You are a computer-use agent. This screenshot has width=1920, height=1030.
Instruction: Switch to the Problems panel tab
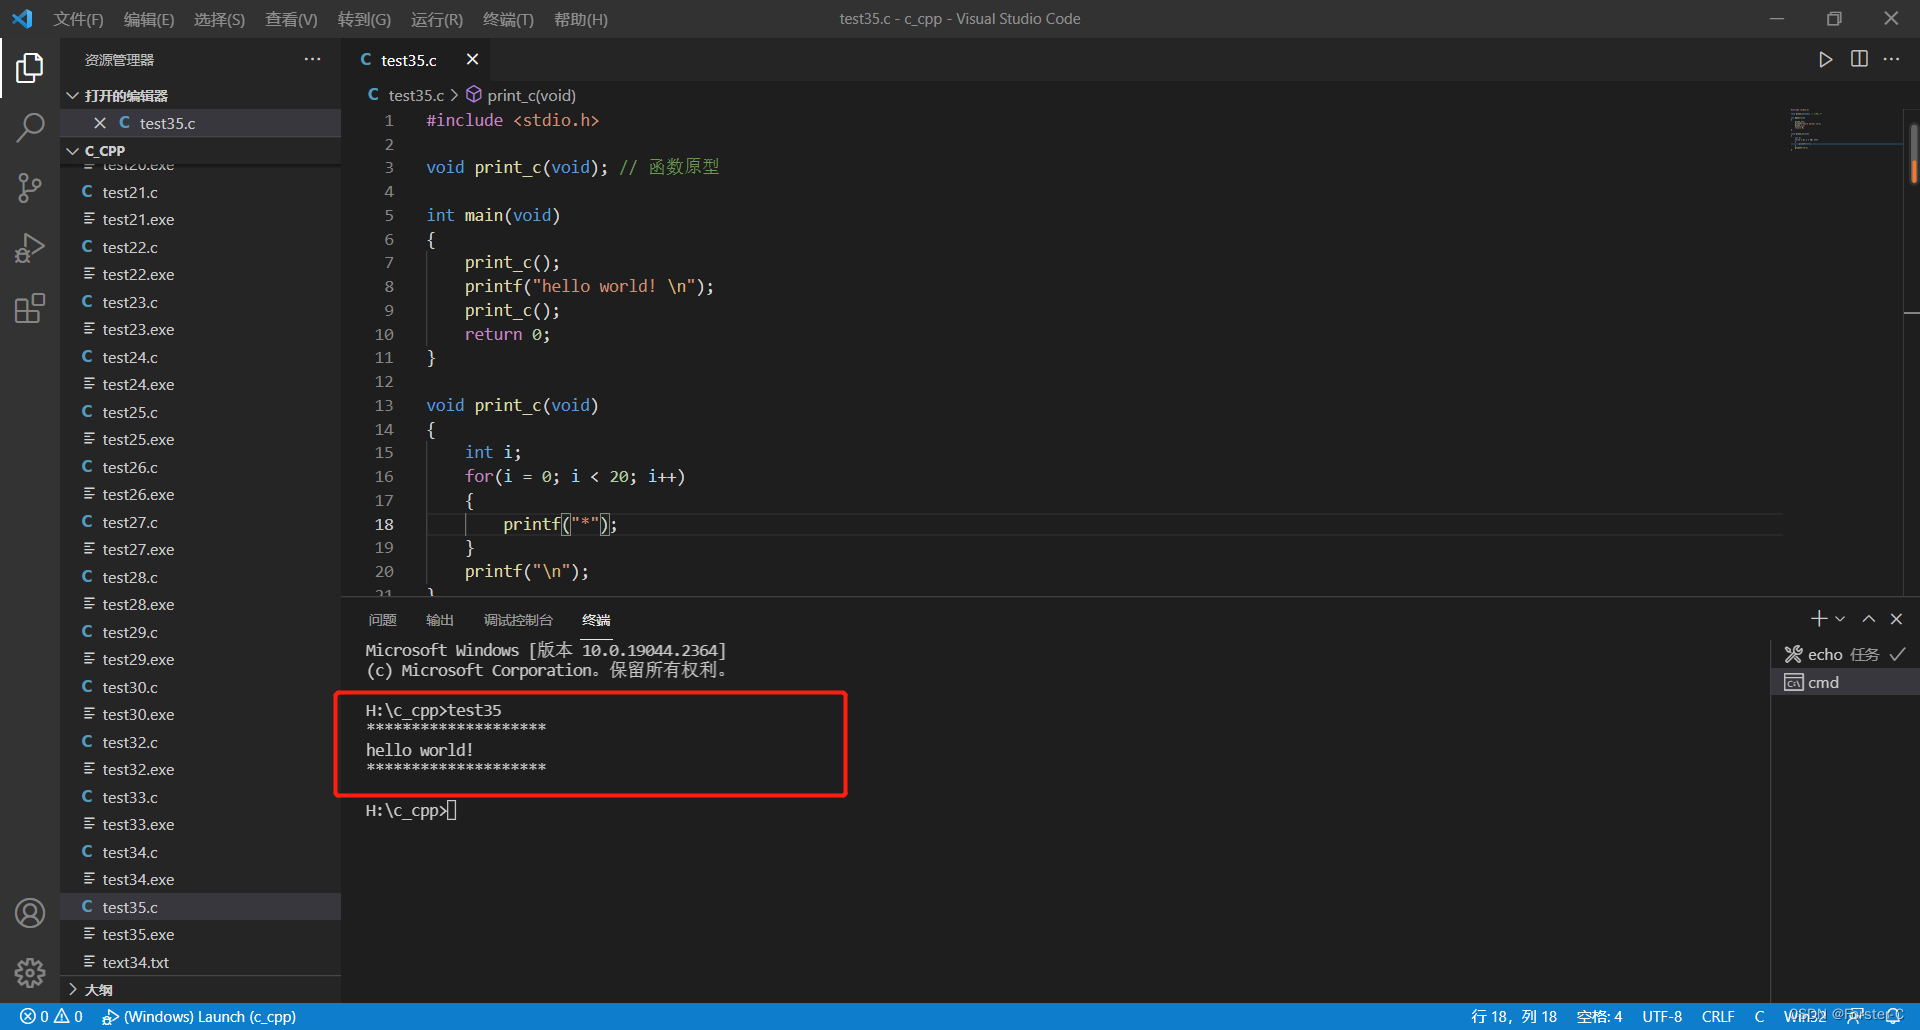click(x=382, y=620)
